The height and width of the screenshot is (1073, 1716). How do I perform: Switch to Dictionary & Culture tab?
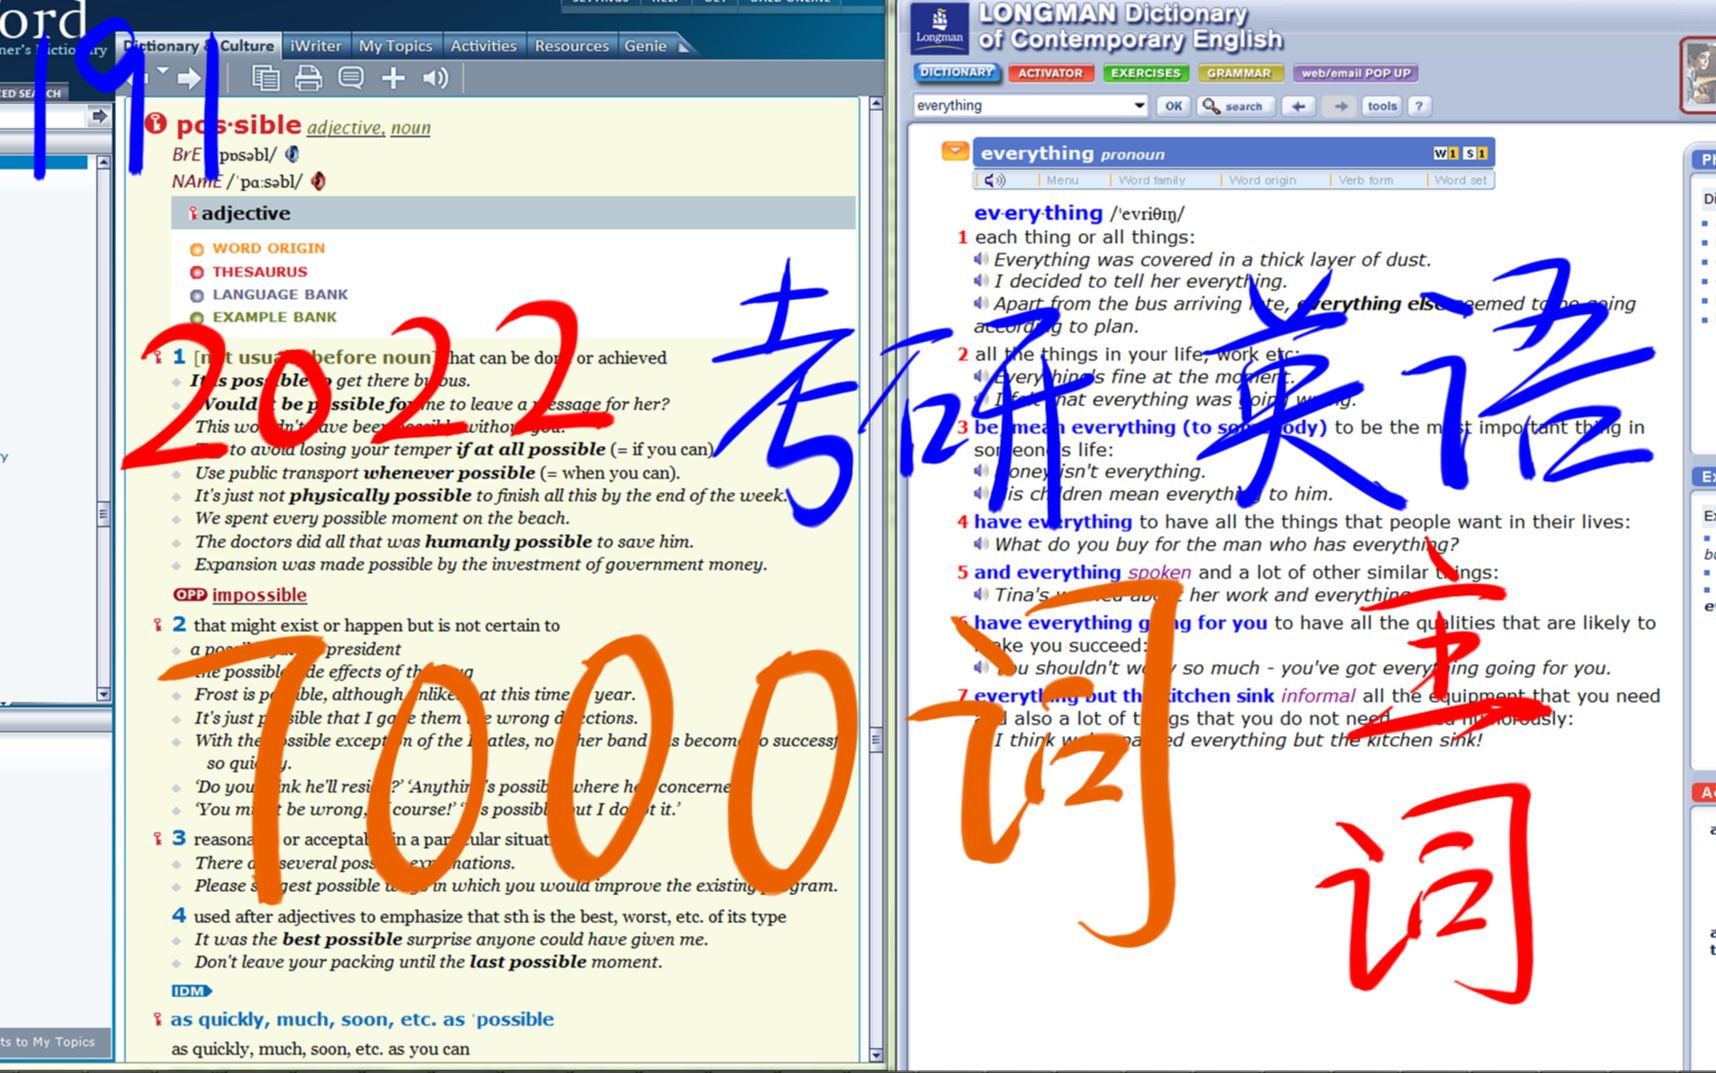(x=198, y=46)
